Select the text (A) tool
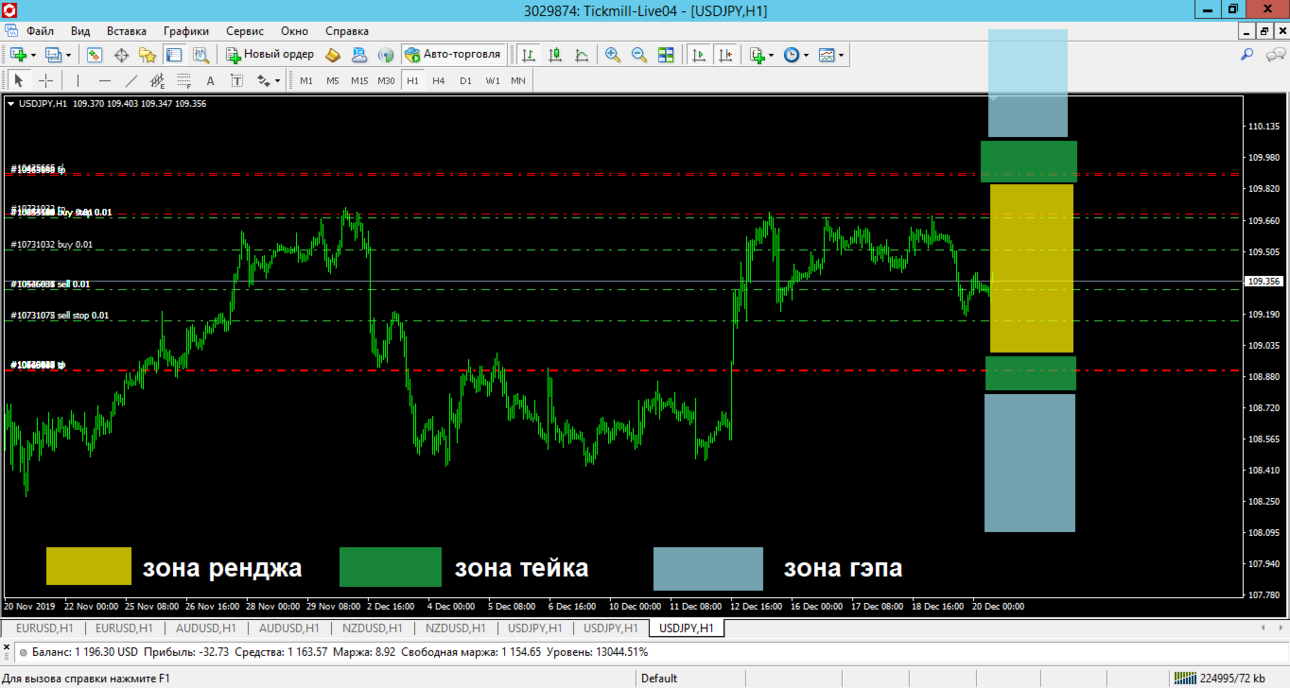1290x688 pixels. (x=210, y=81)
